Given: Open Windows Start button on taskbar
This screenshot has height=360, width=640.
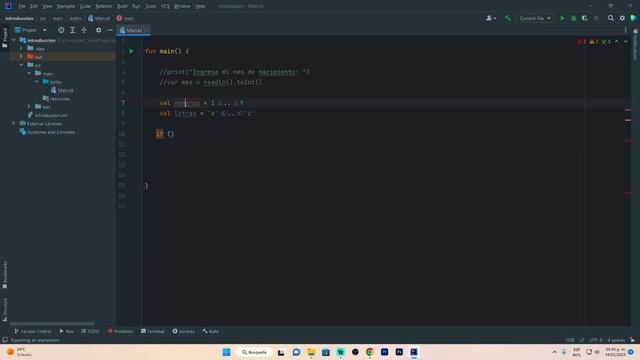Looking at the screenshot, I should pyautogui.click(x=227, y=352).
